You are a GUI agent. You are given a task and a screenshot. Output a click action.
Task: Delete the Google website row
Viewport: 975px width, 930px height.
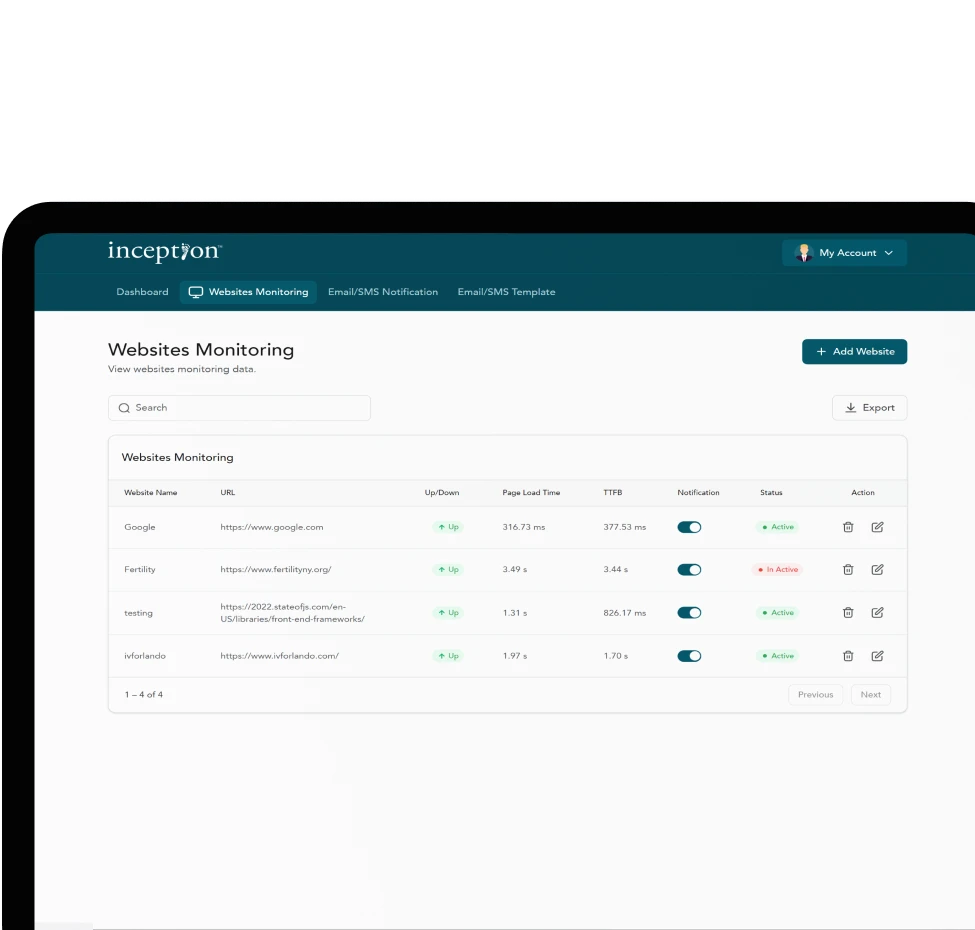pos(848,527)
